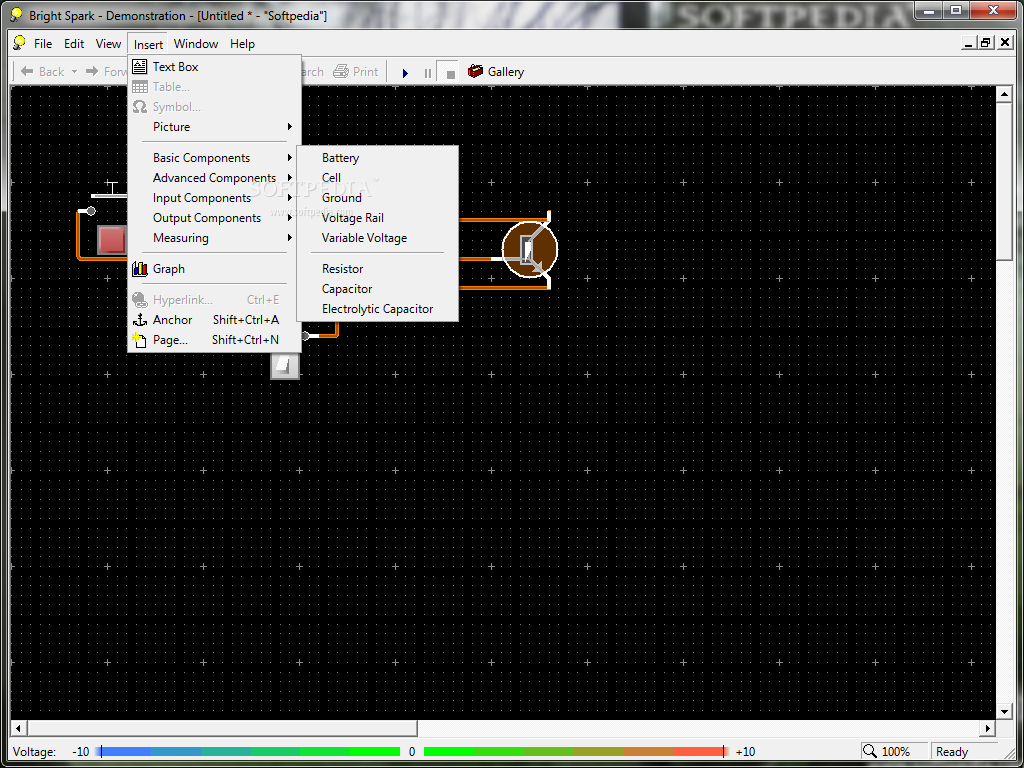The width and height of the screenshot is (1024, 768).
Task: Click the horizontal scrollbar left arrow
Action: pyautogui.click(x=18, y=728)
